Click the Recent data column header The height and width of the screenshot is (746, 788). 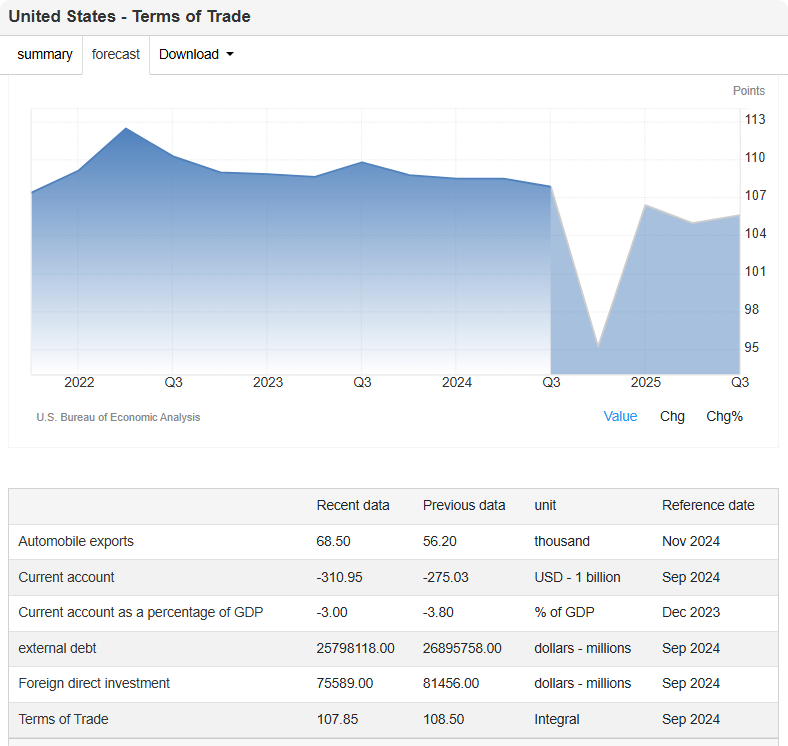pos(353,505)
